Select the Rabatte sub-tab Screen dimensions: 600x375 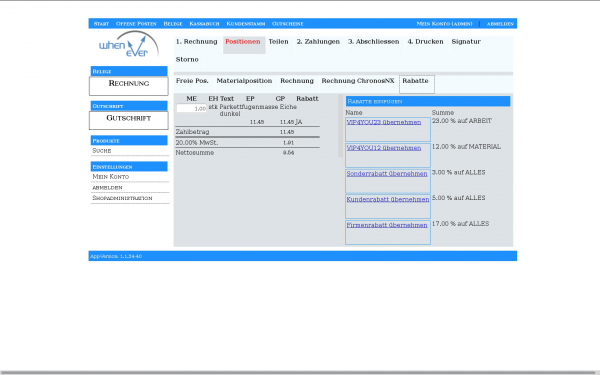pyautogui.click(x=417, y=84)
